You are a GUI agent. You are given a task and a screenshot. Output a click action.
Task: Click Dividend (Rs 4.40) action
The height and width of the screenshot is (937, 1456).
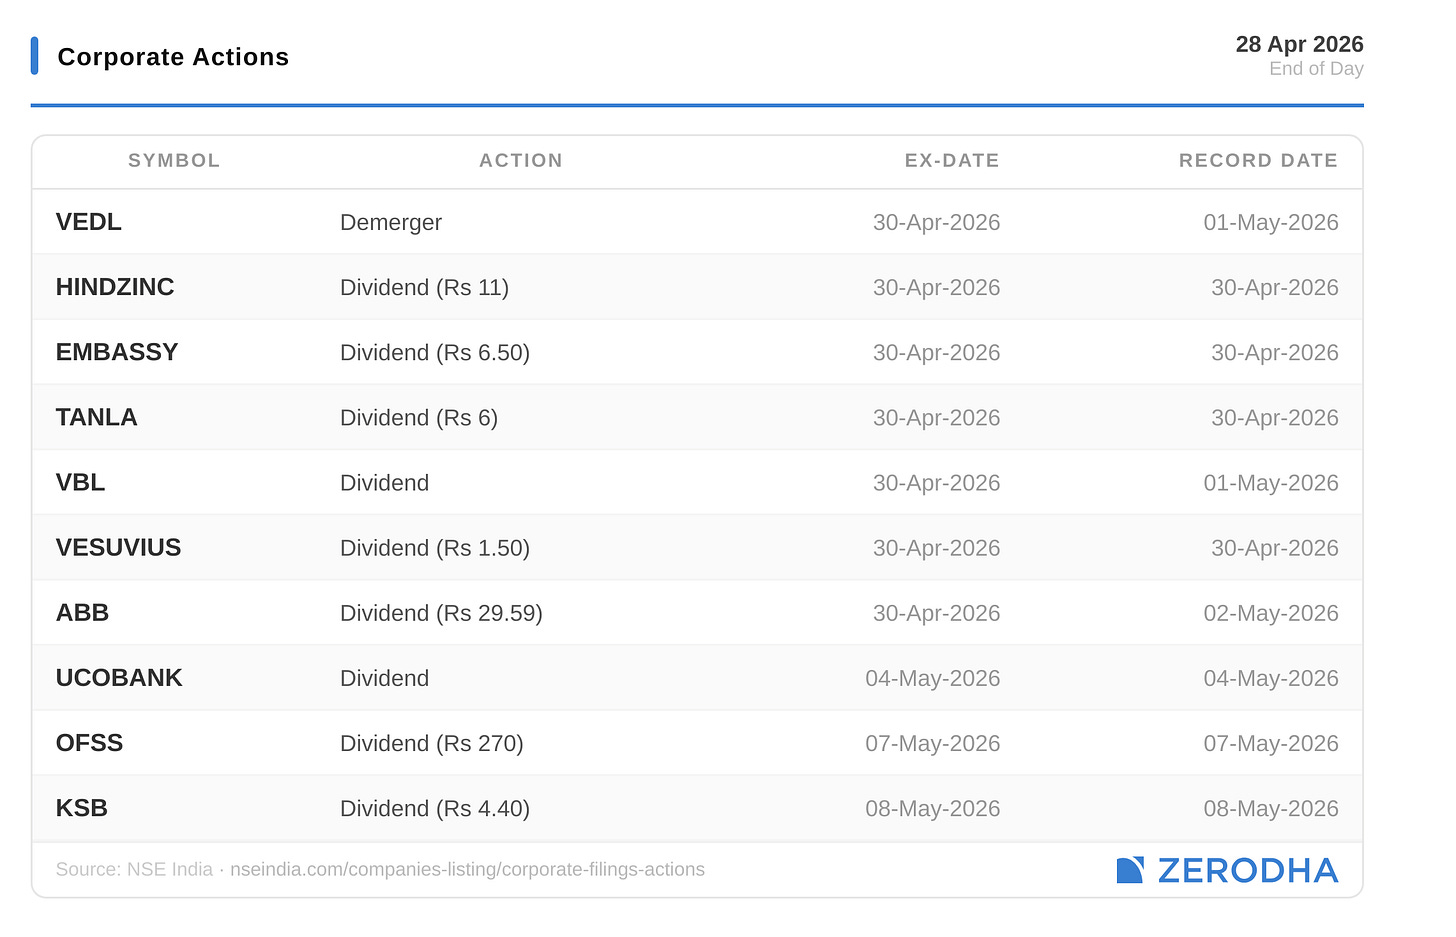point(435,807)
